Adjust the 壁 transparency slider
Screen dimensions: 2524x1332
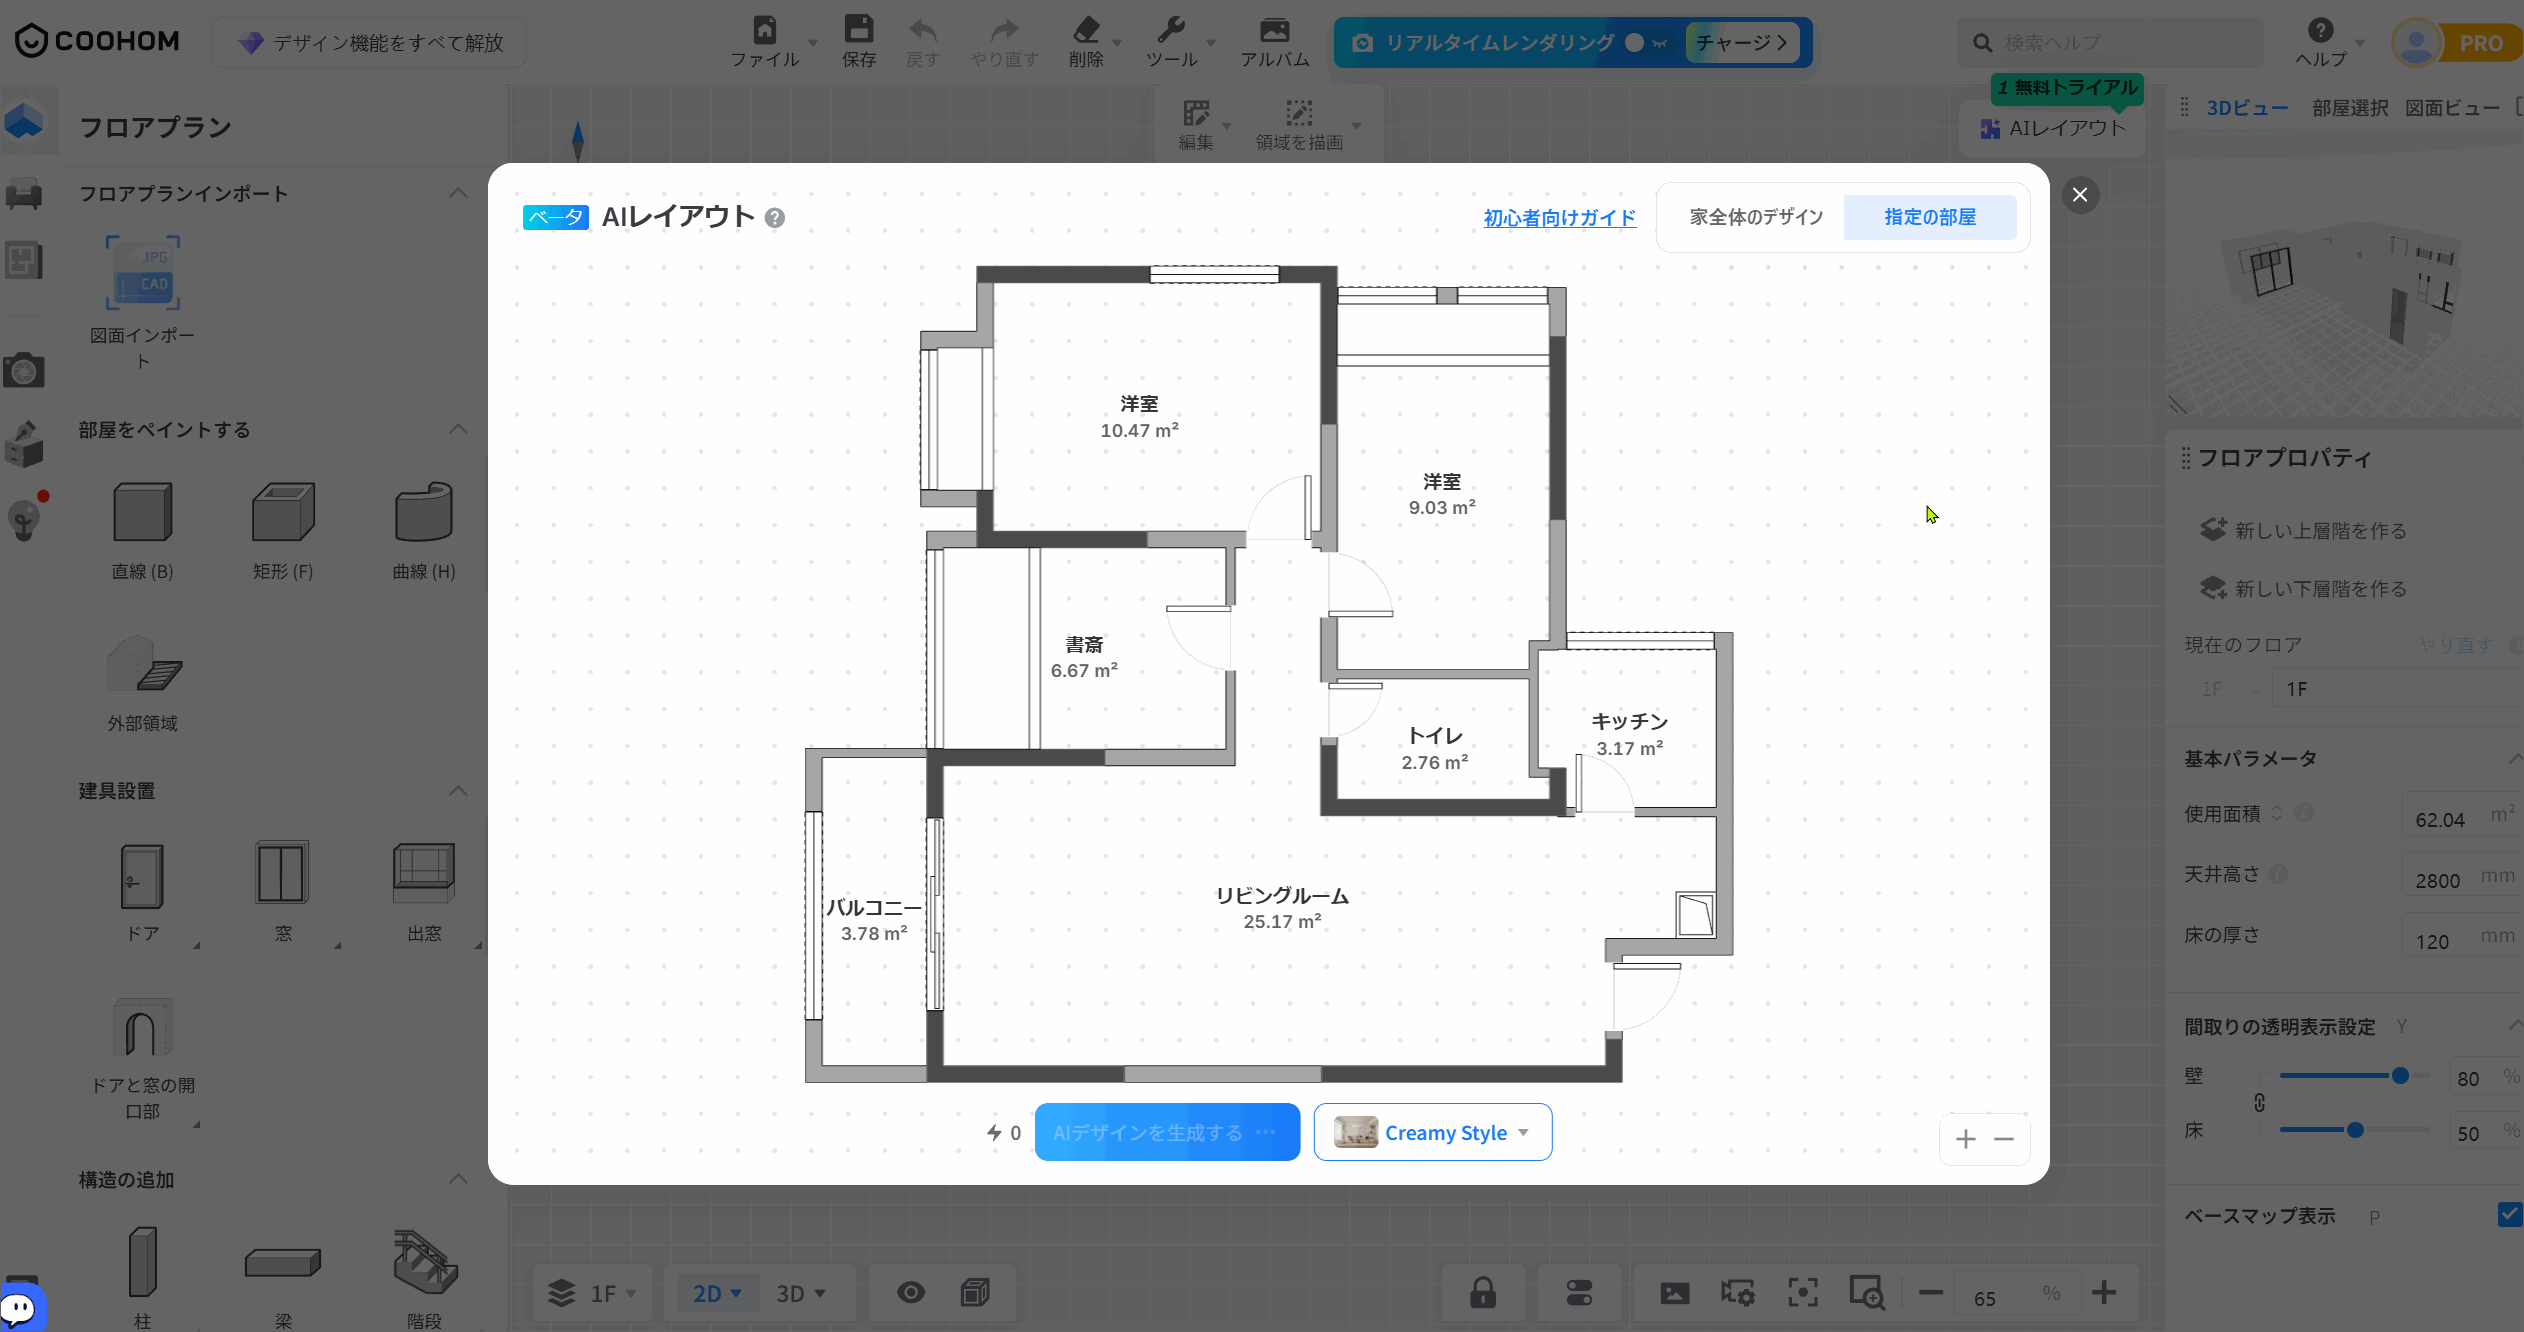pos(2399,1076)
